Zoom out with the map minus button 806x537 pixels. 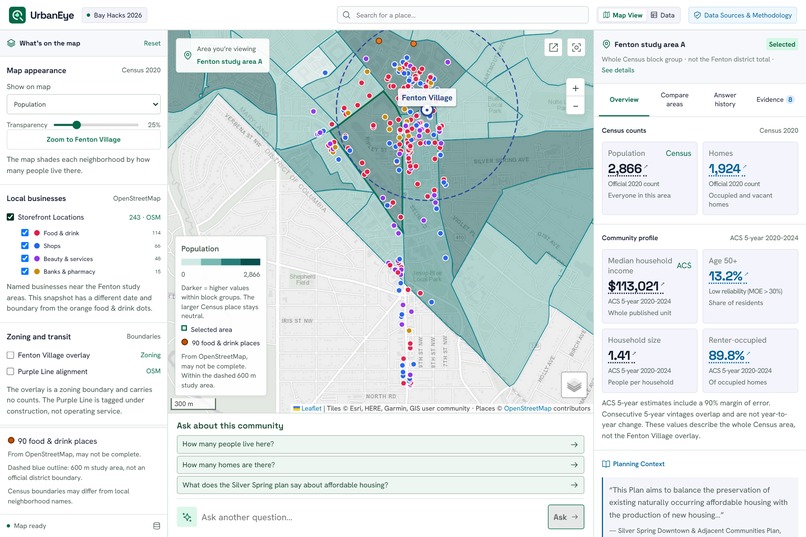tap(575, 106)
